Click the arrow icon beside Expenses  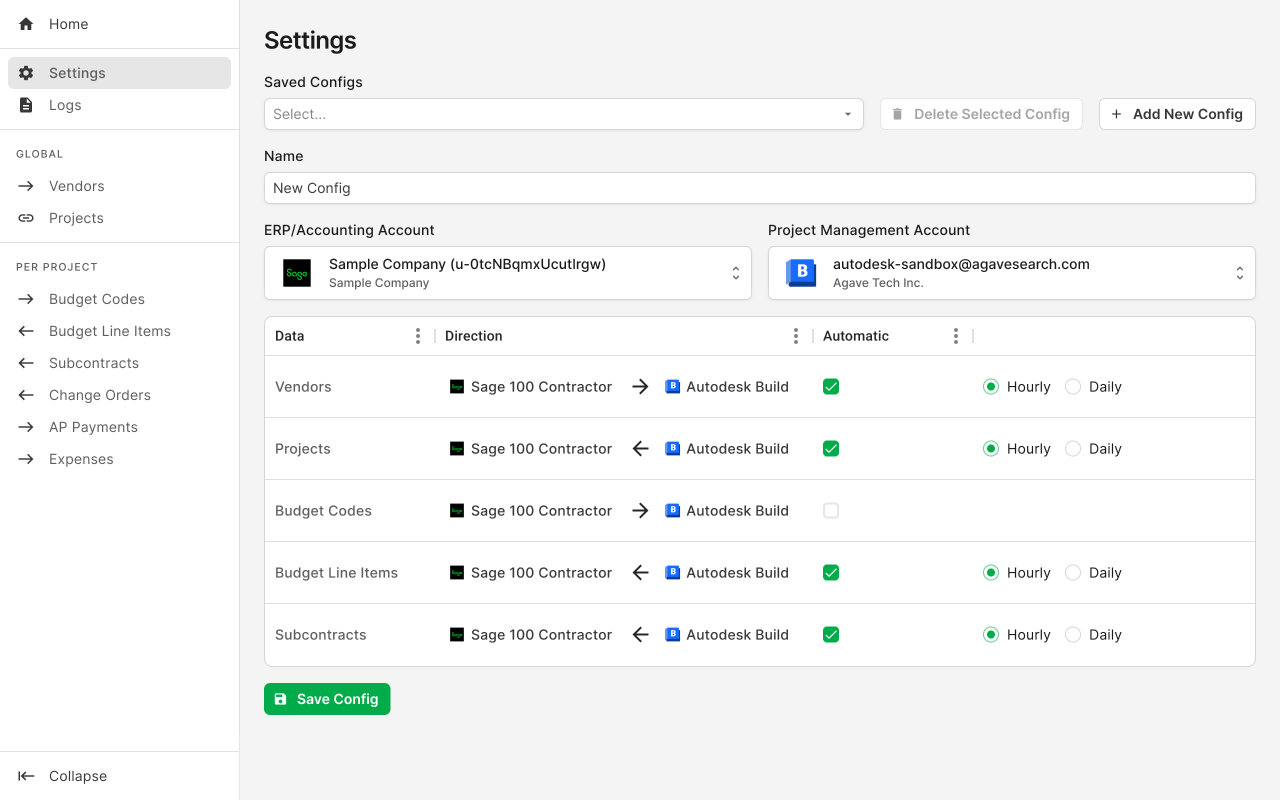click(26, 459)
